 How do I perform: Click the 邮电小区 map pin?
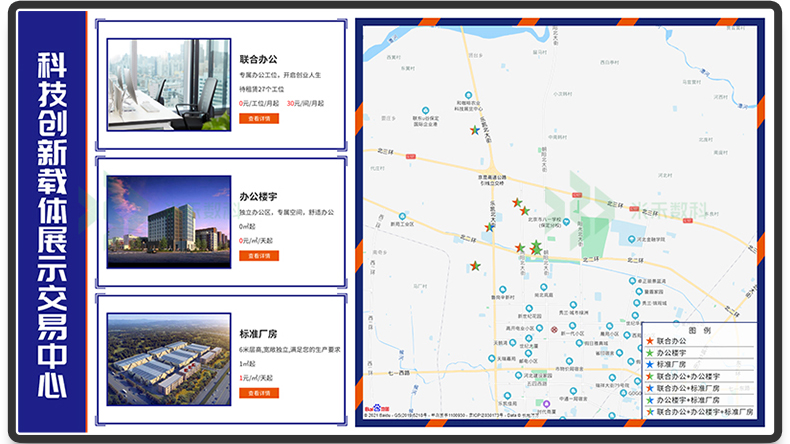click(x=529, y=354)
